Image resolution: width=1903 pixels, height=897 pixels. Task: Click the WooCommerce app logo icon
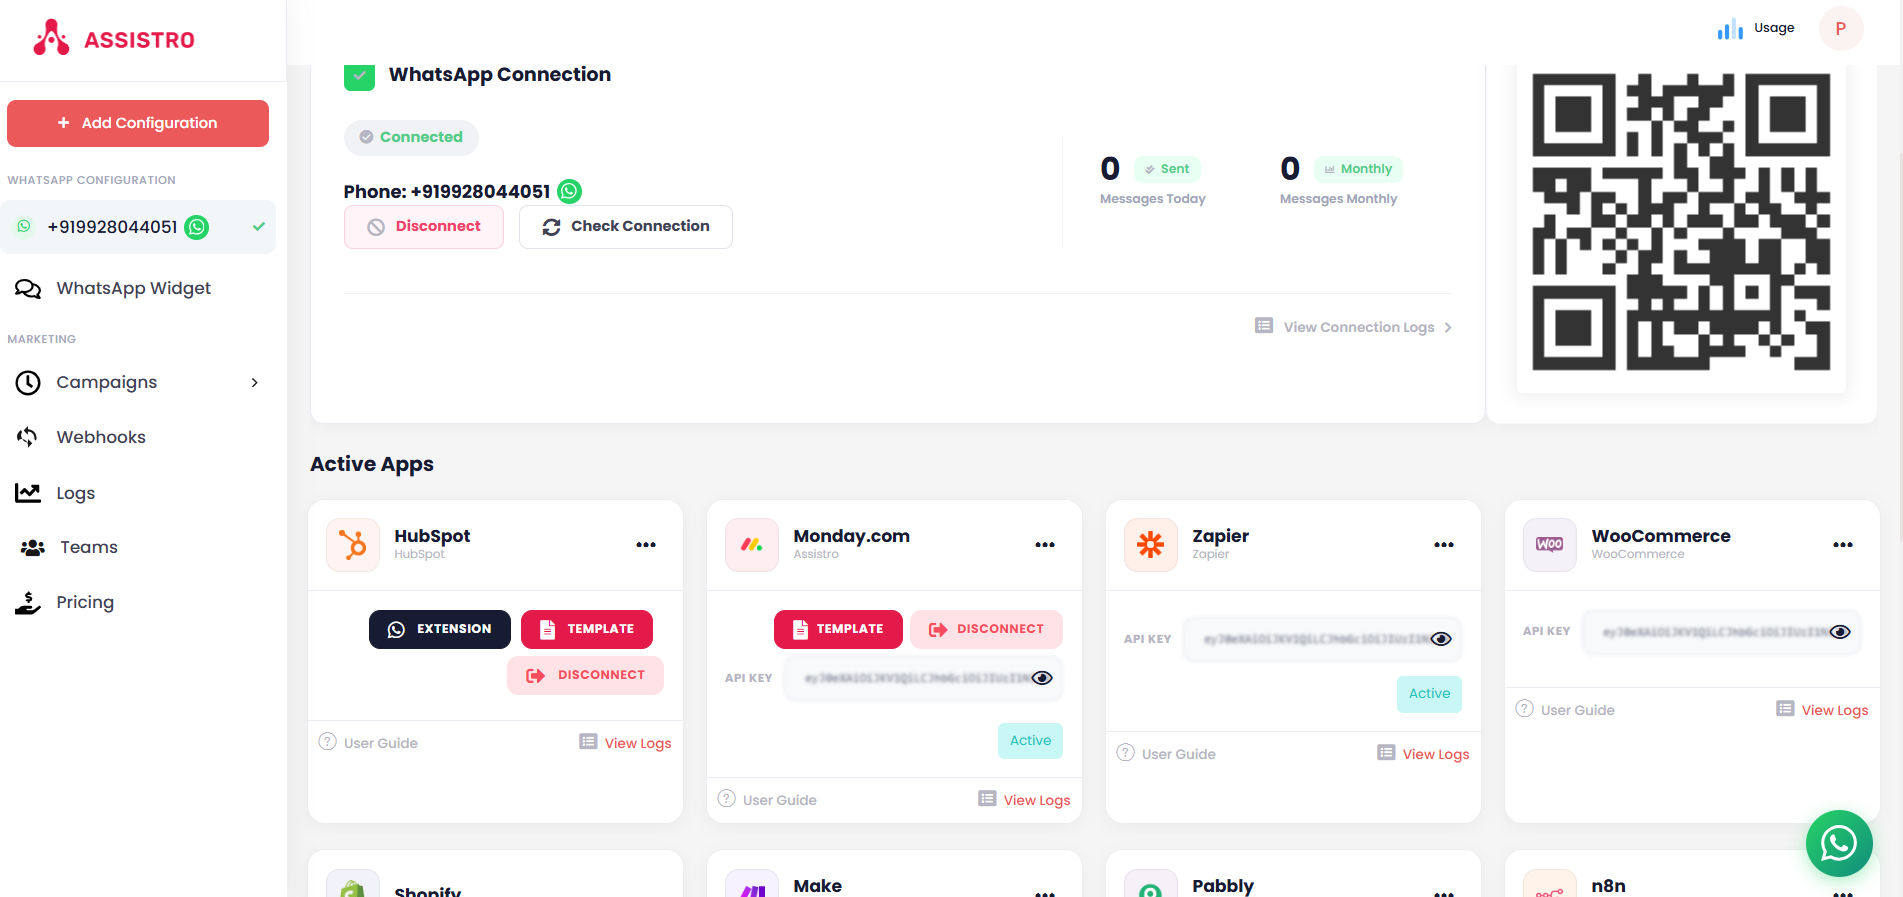click(1549, 545)
